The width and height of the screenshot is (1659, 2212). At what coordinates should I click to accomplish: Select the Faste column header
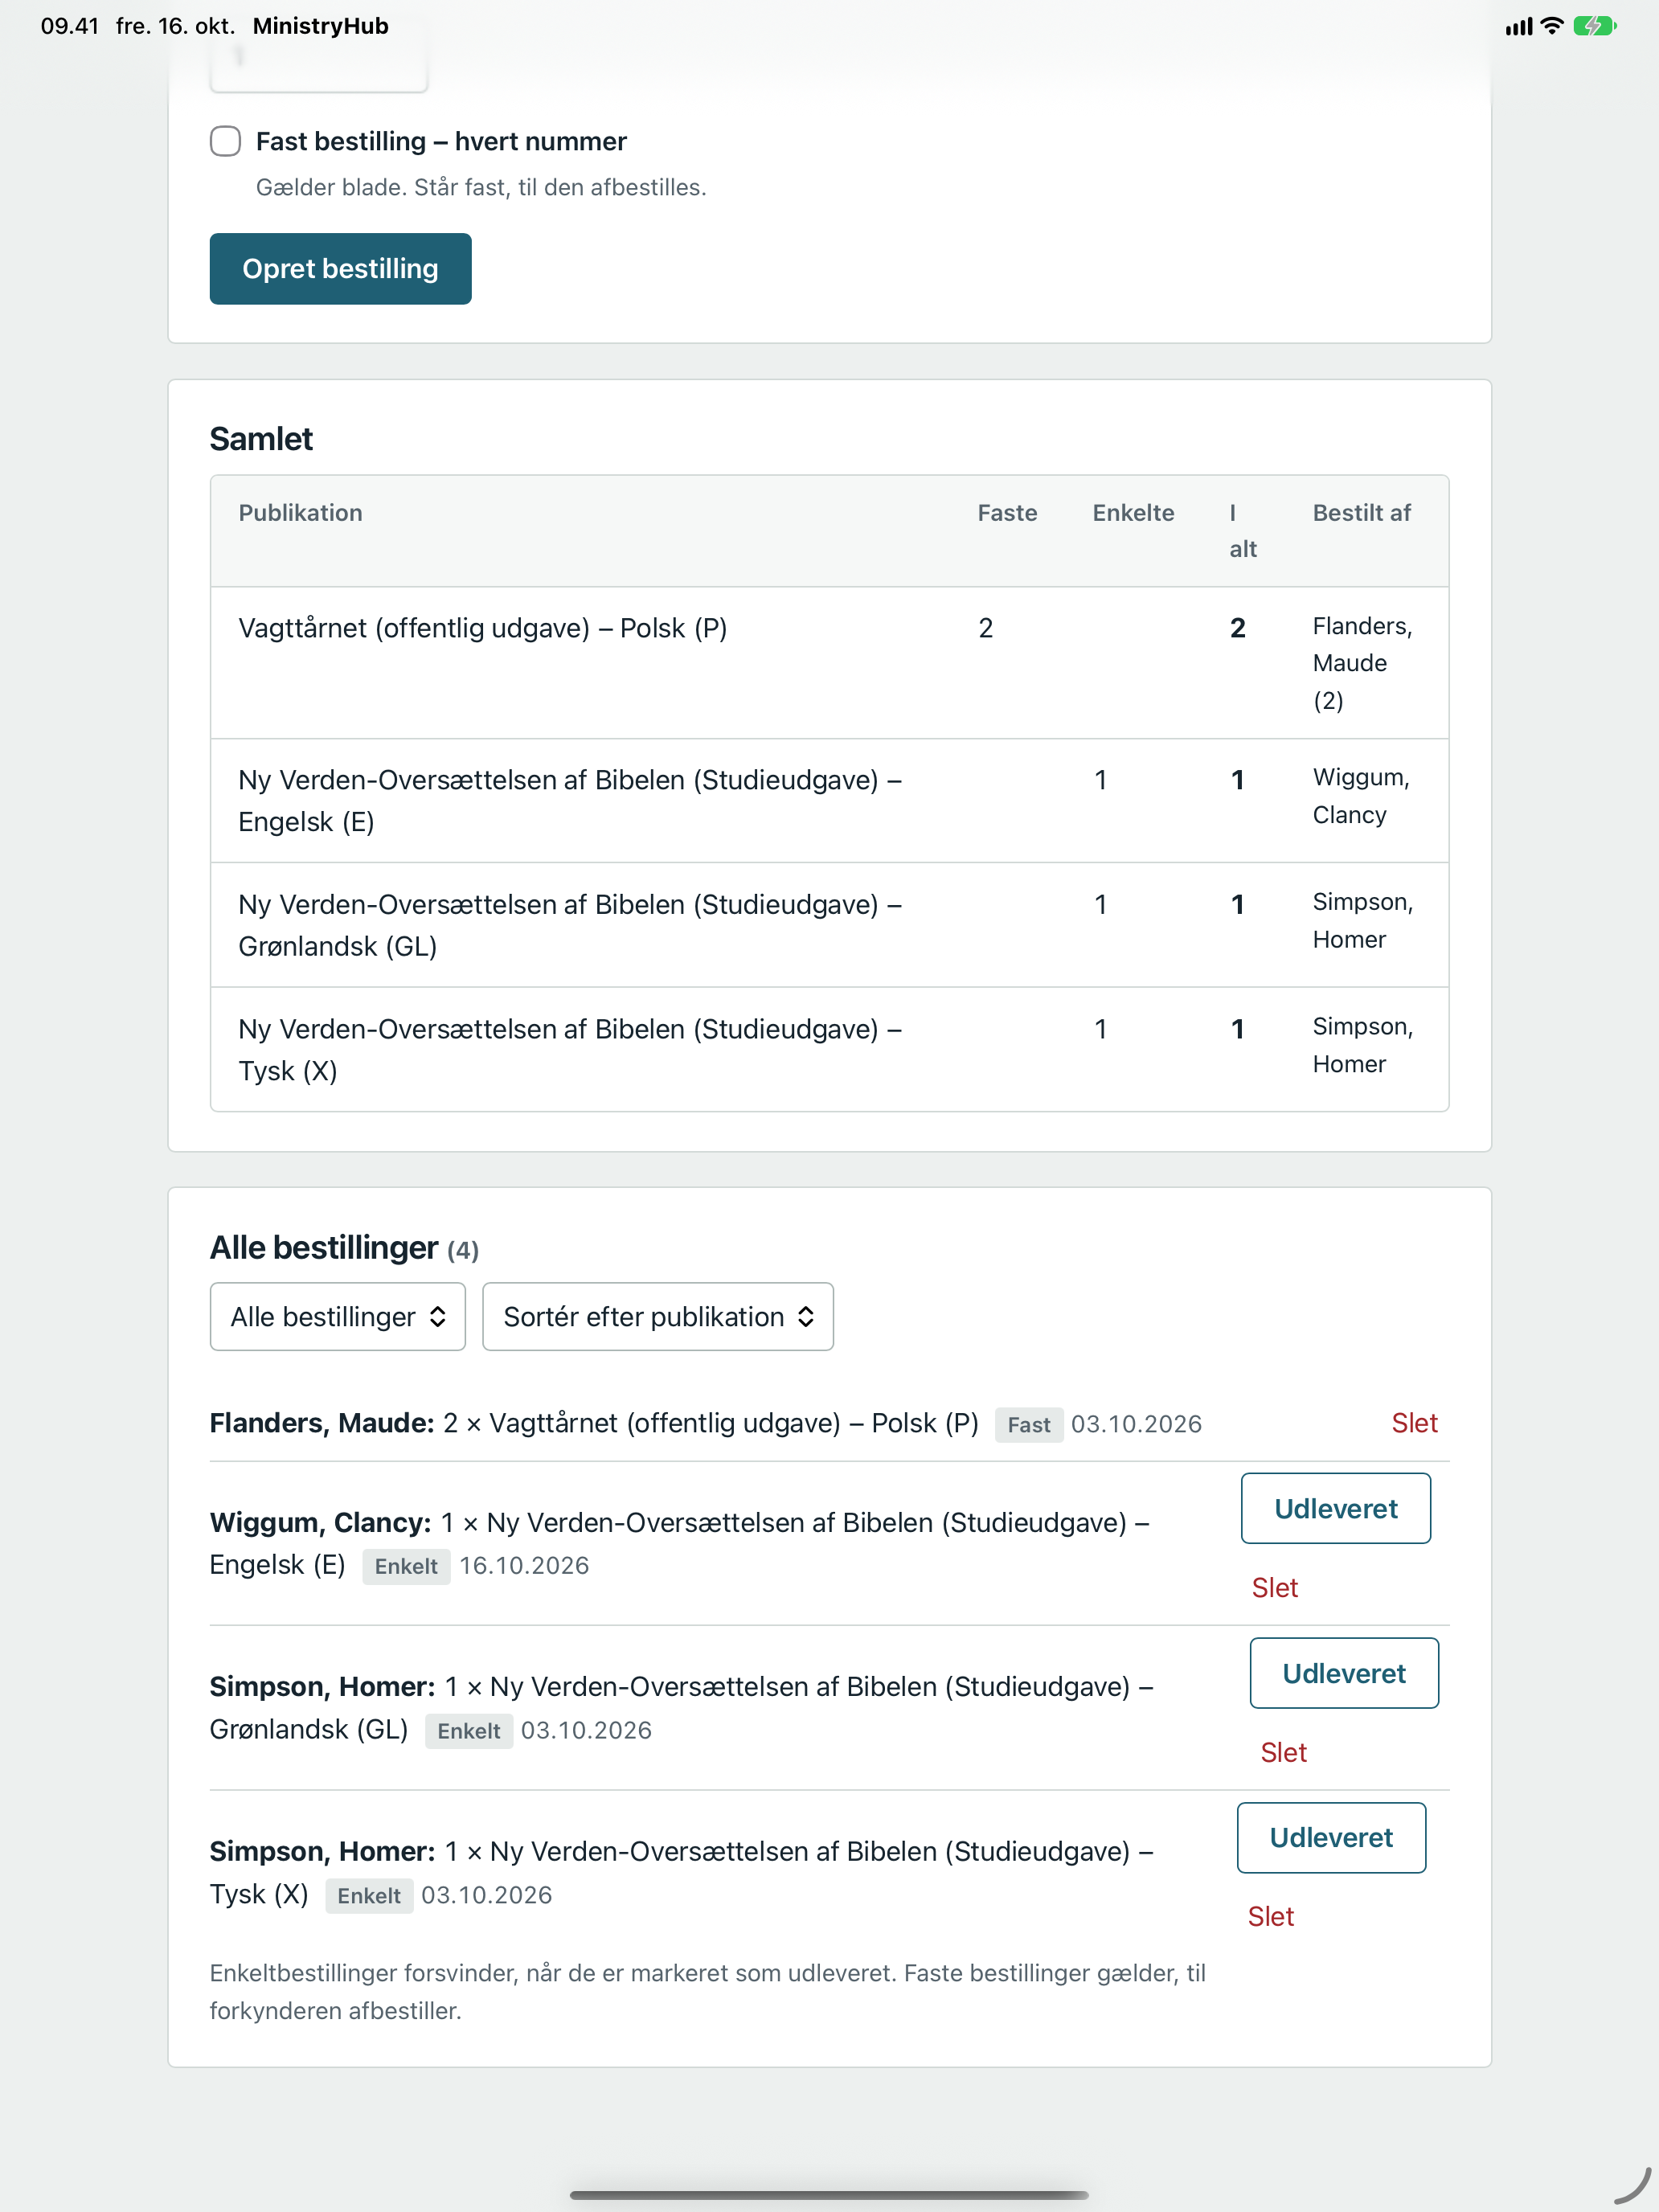point(1007,513)
